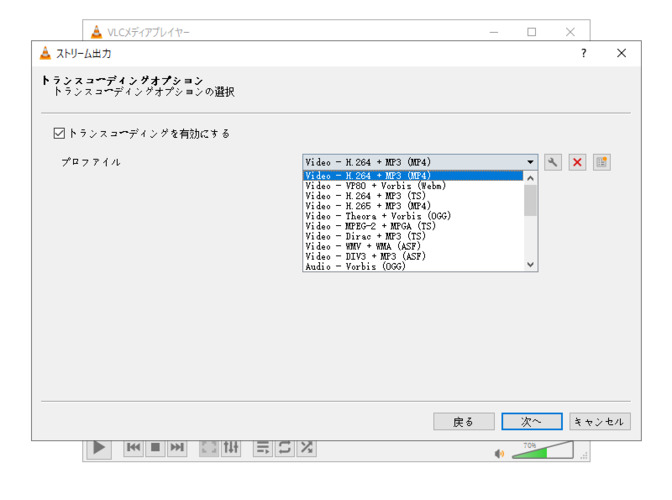672x500 pixels.
Task: Skip to next media track
Action: click(177, 448)
